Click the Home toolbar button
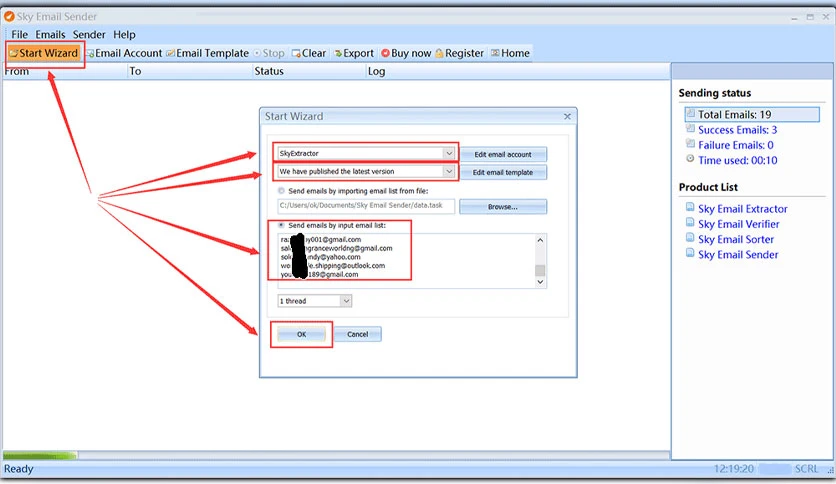836x484 pixels. coord(511,53)
